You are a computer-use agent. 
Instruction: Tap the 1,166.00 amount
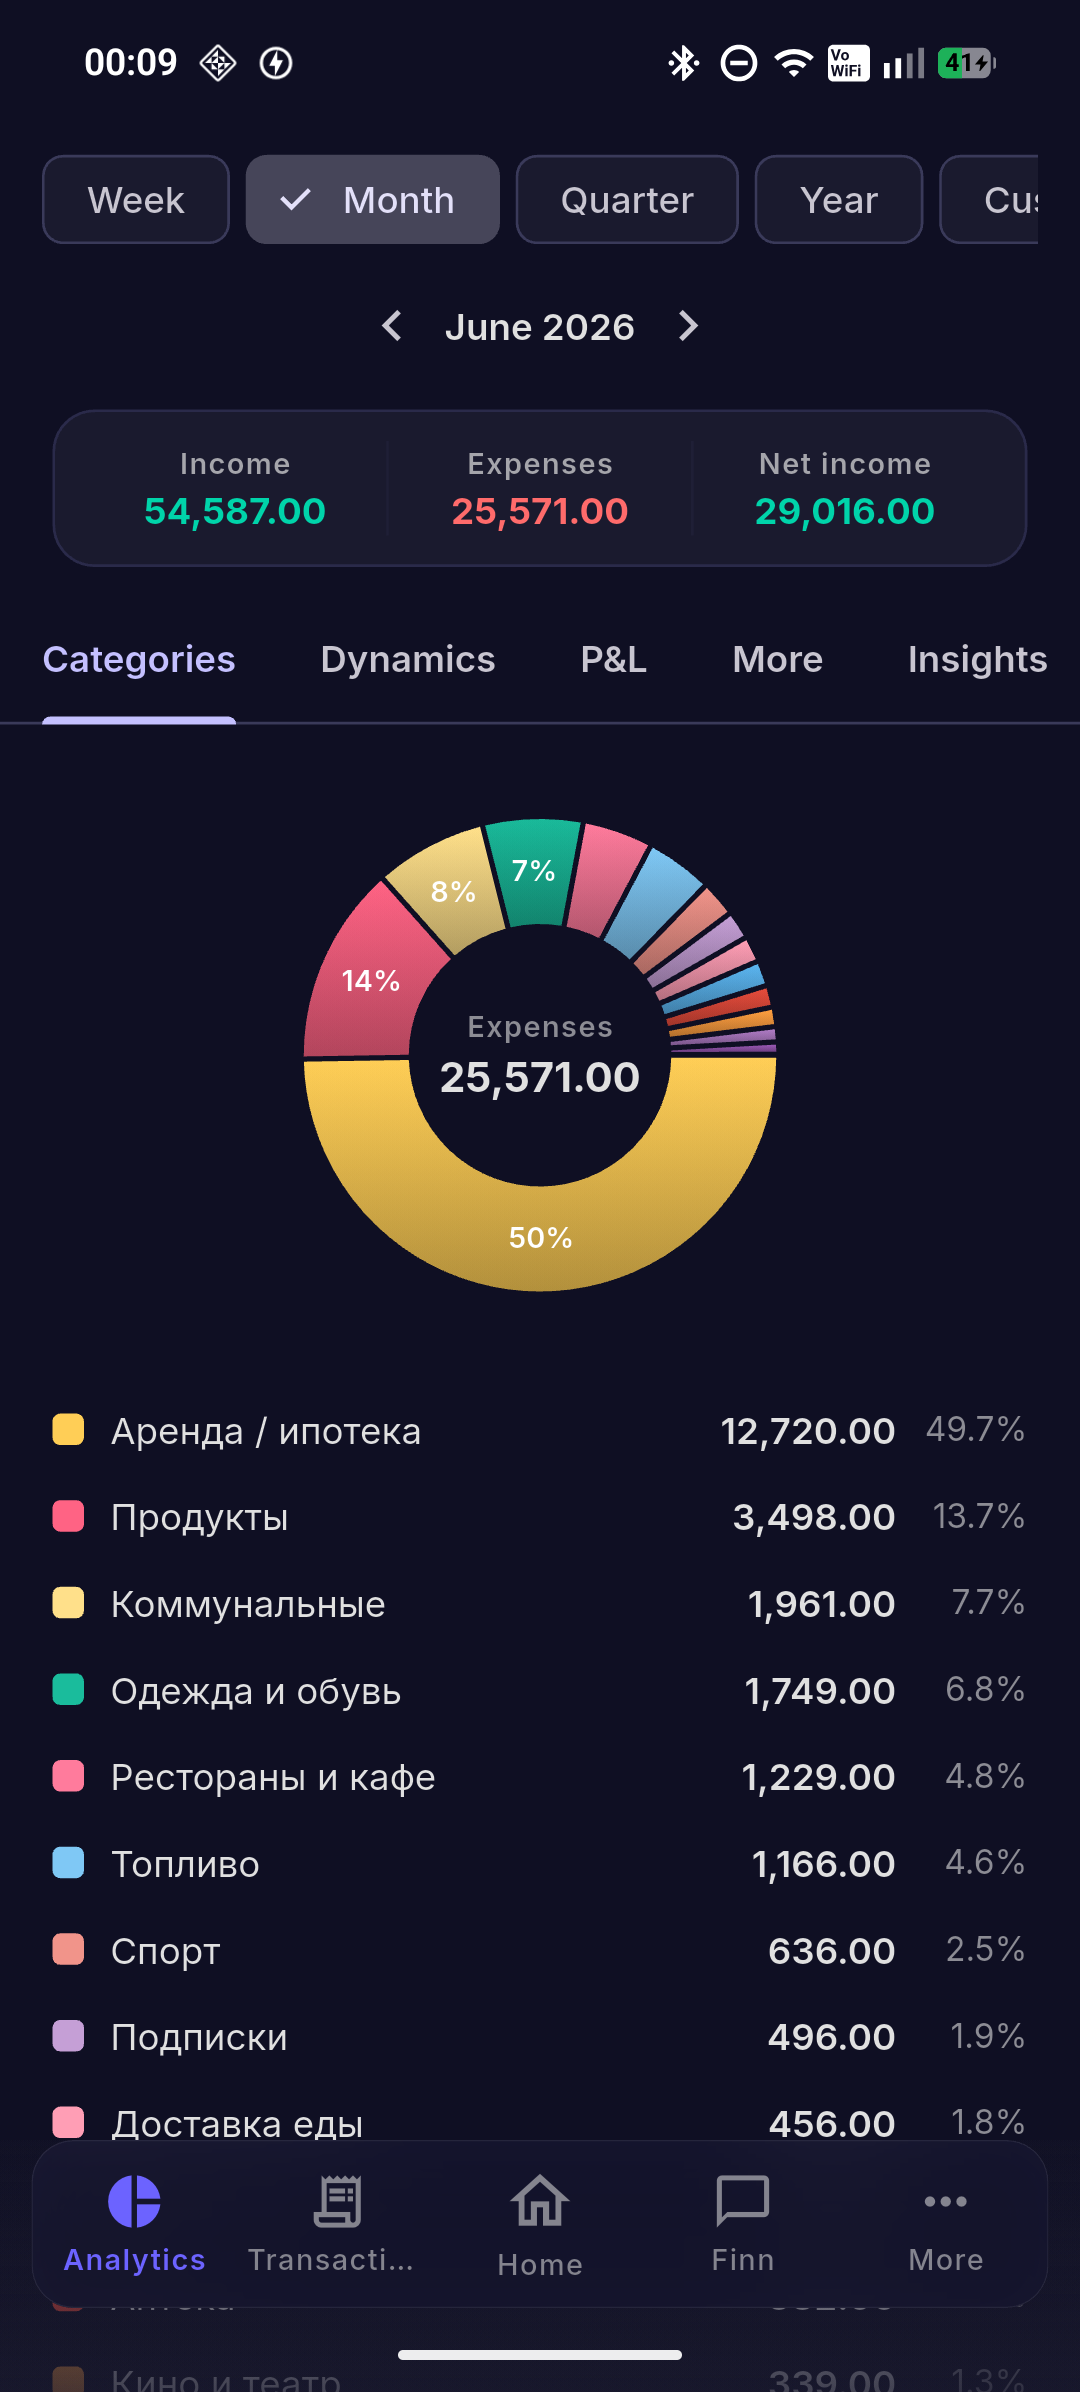click(823, 1864)
